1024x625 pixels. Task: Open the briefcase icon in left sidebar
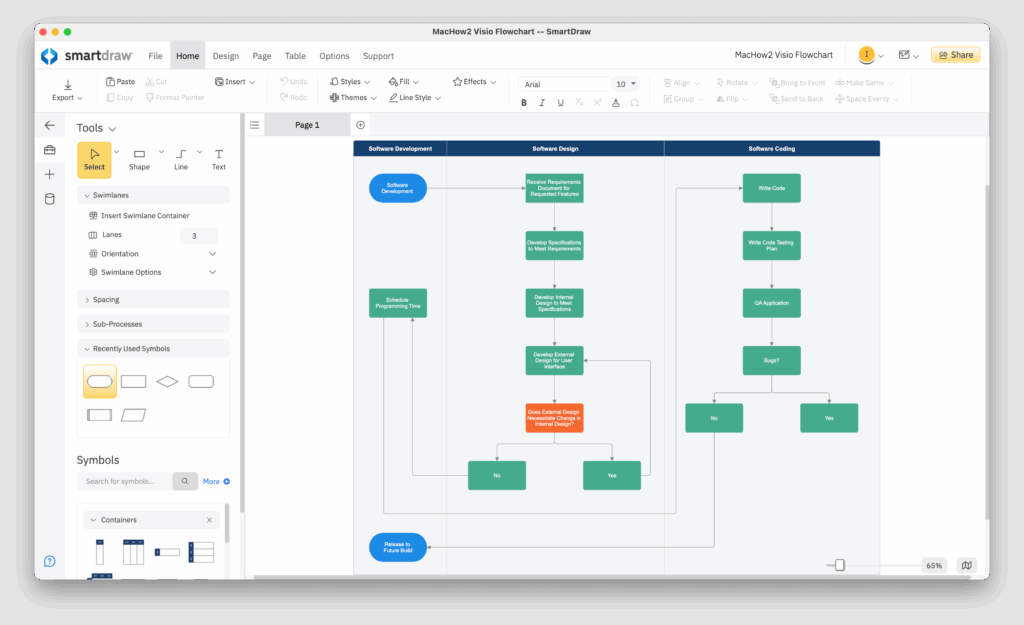coord(50,150)
